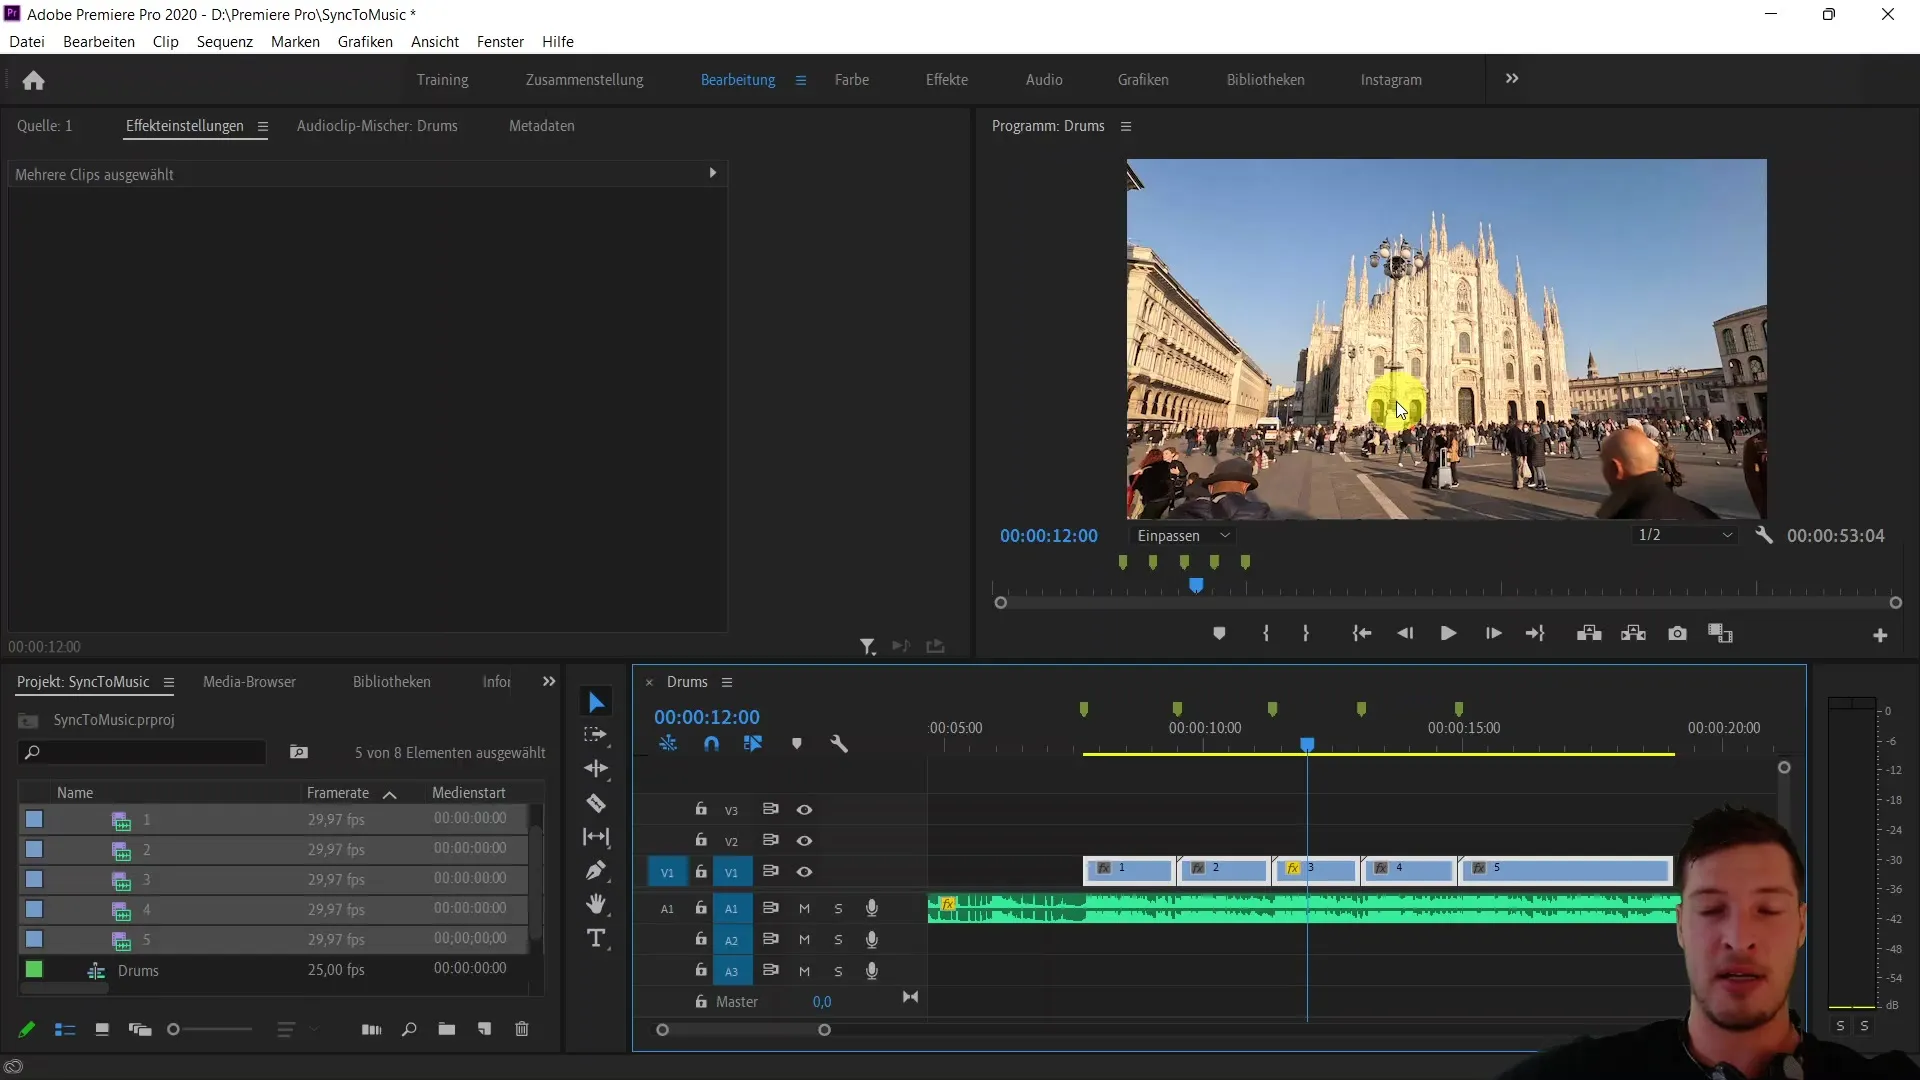Open Comparison View button
Screen dimensions: 1920x1080
tap(1720, 634)
